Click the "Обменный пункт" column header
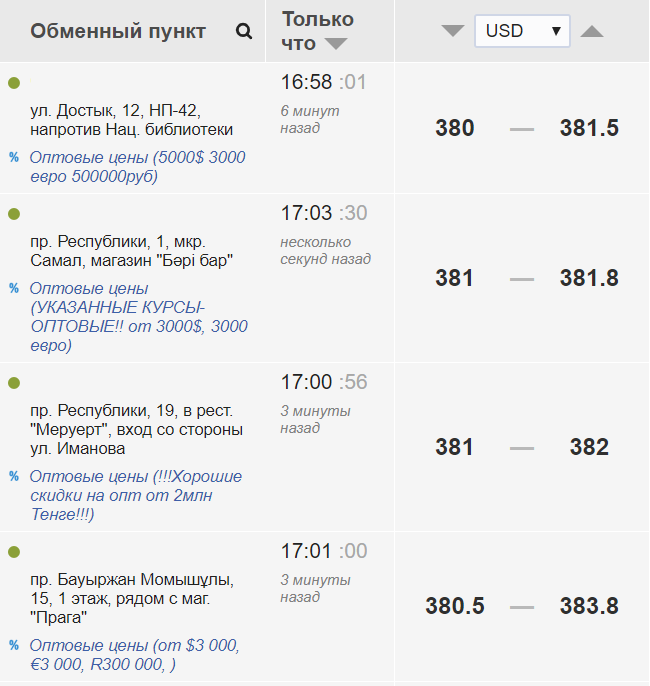This screenshot has width=650, height=686. click(118, 31)
